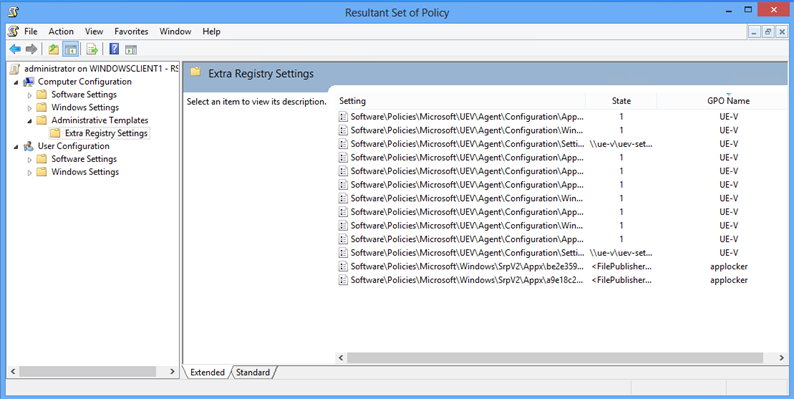Open the Favorites menu

[131, 31]
